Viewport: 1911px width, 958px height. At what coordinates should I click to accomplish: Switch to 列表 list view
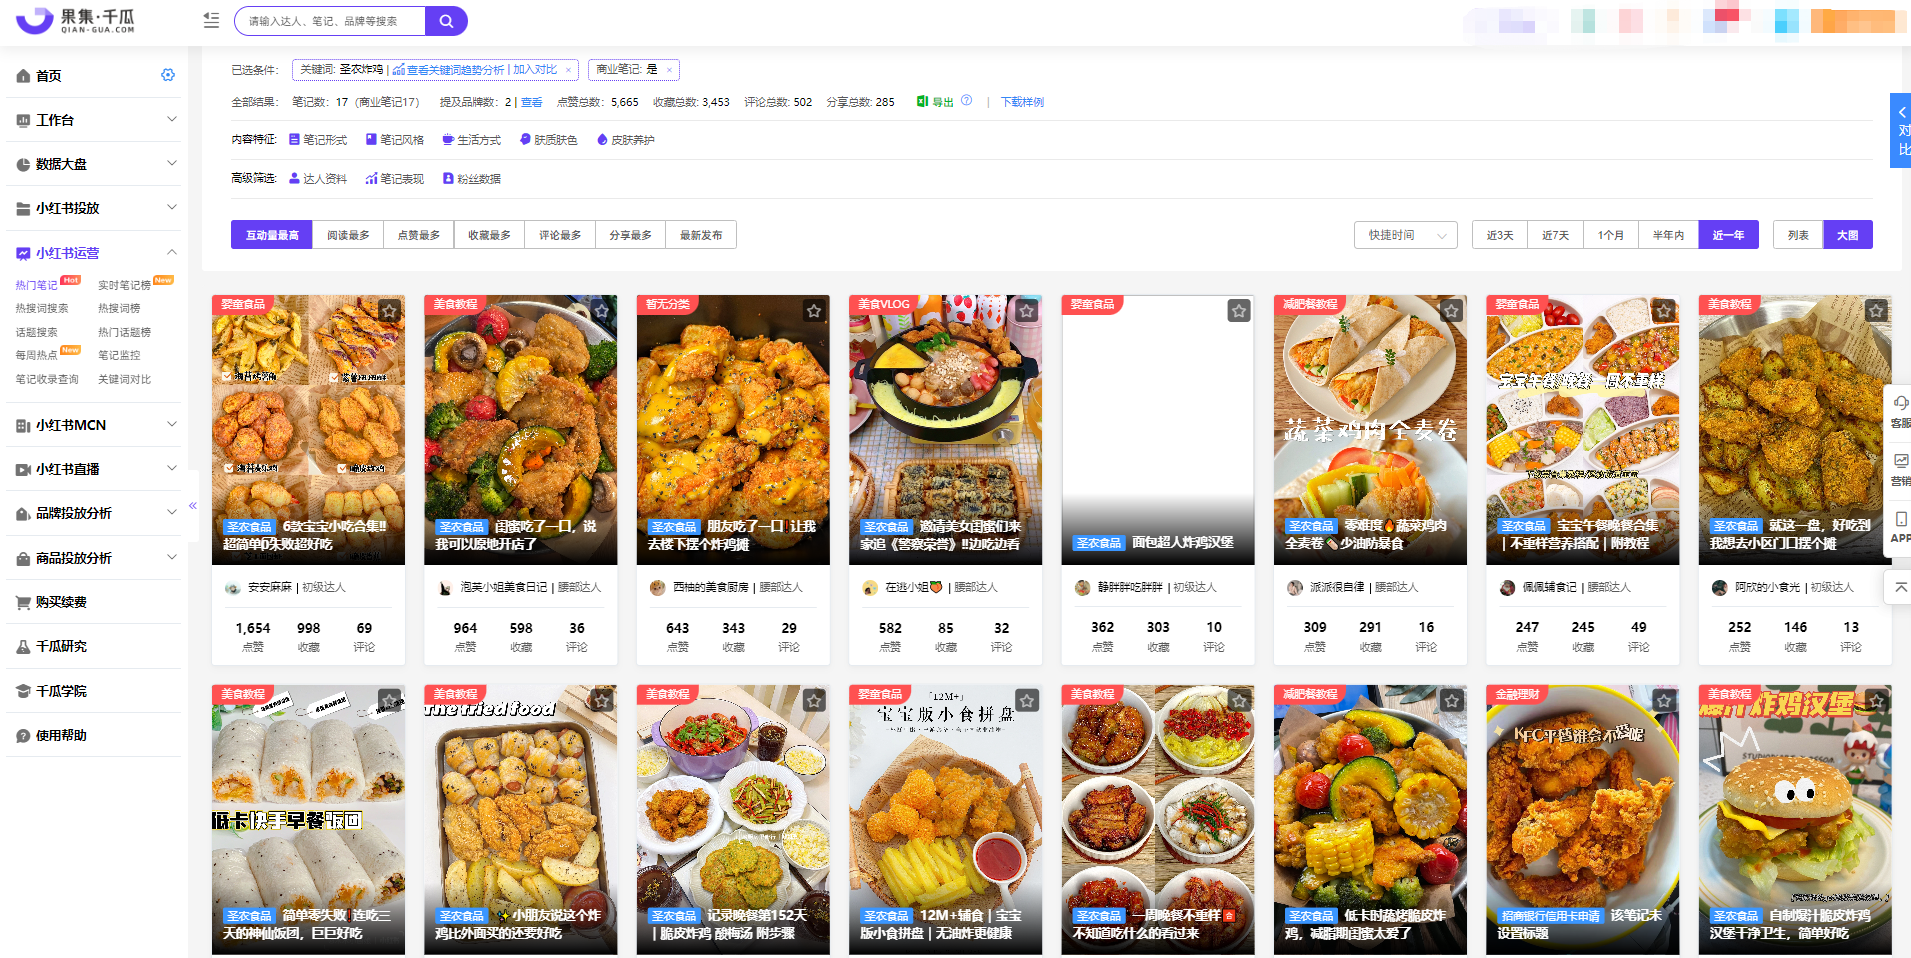coord(1798,235)
